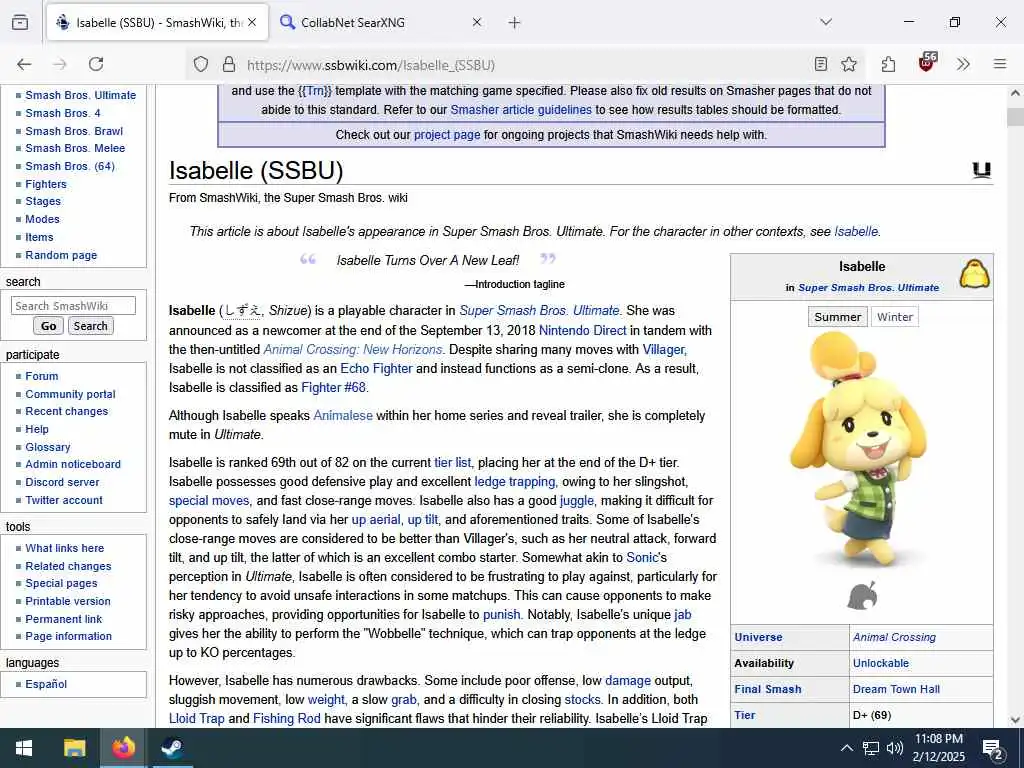The width and height of the screenshot is (1024, 768).
Task: Click the uBlock Origin extension icon
Action: point(927,63)
